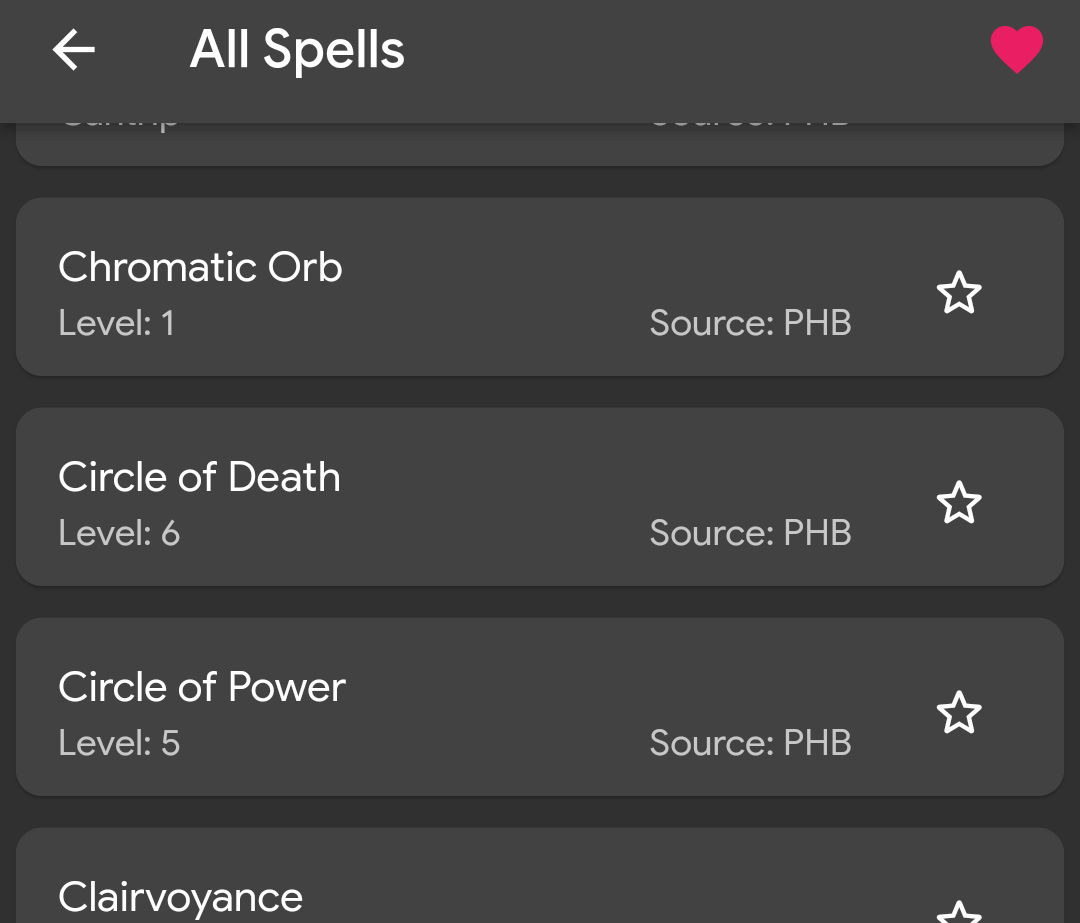Toggle the star for Circle of Death
This screenshot has height=923, width=1080.
(959, 503)
